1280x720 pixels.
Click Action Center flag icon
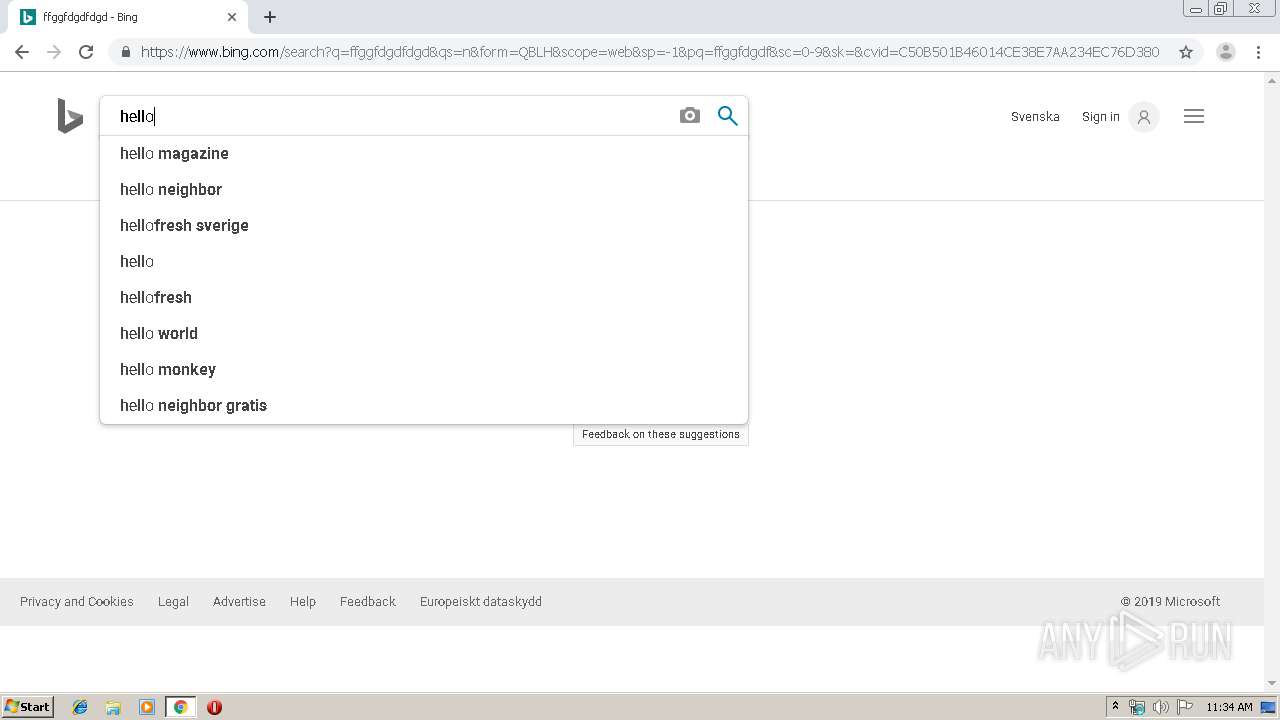(1185, 707)
